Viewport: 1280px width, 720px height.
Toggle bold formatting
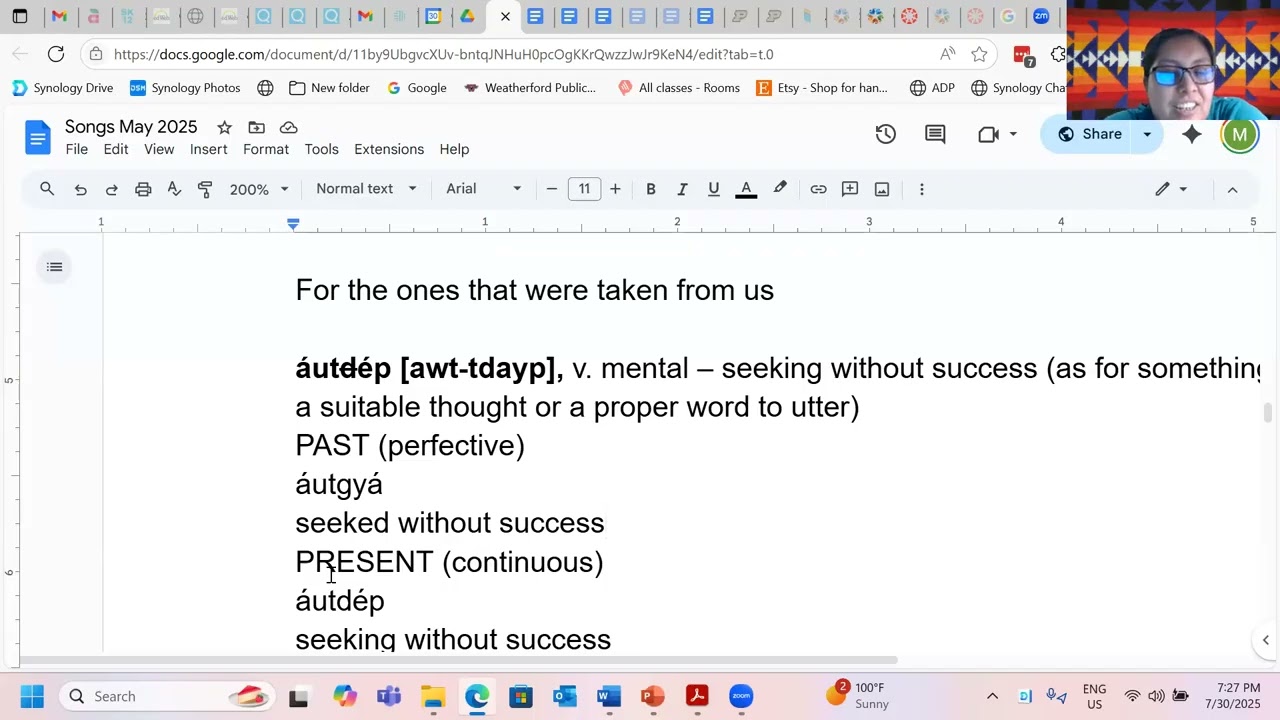(650, 189)
